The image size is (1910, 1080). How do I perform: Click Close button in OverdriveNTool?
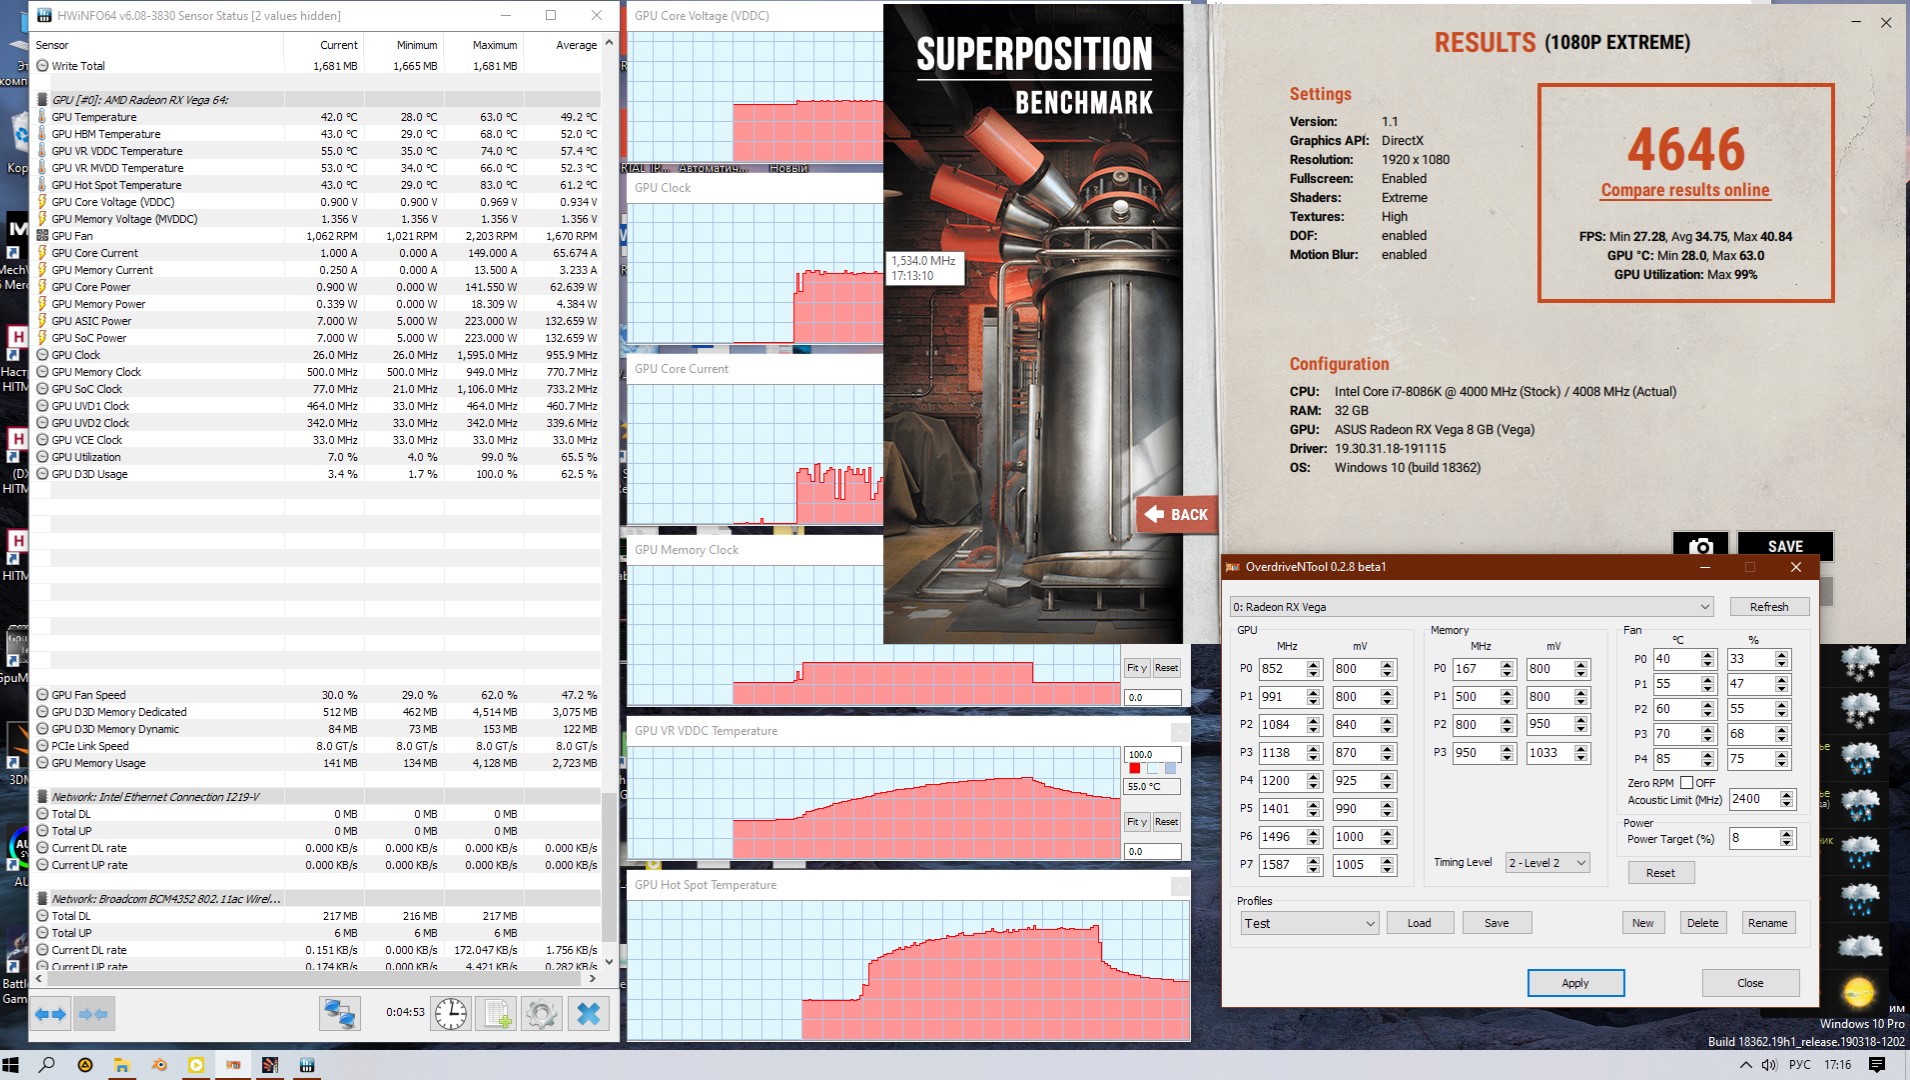[1750, 983]
